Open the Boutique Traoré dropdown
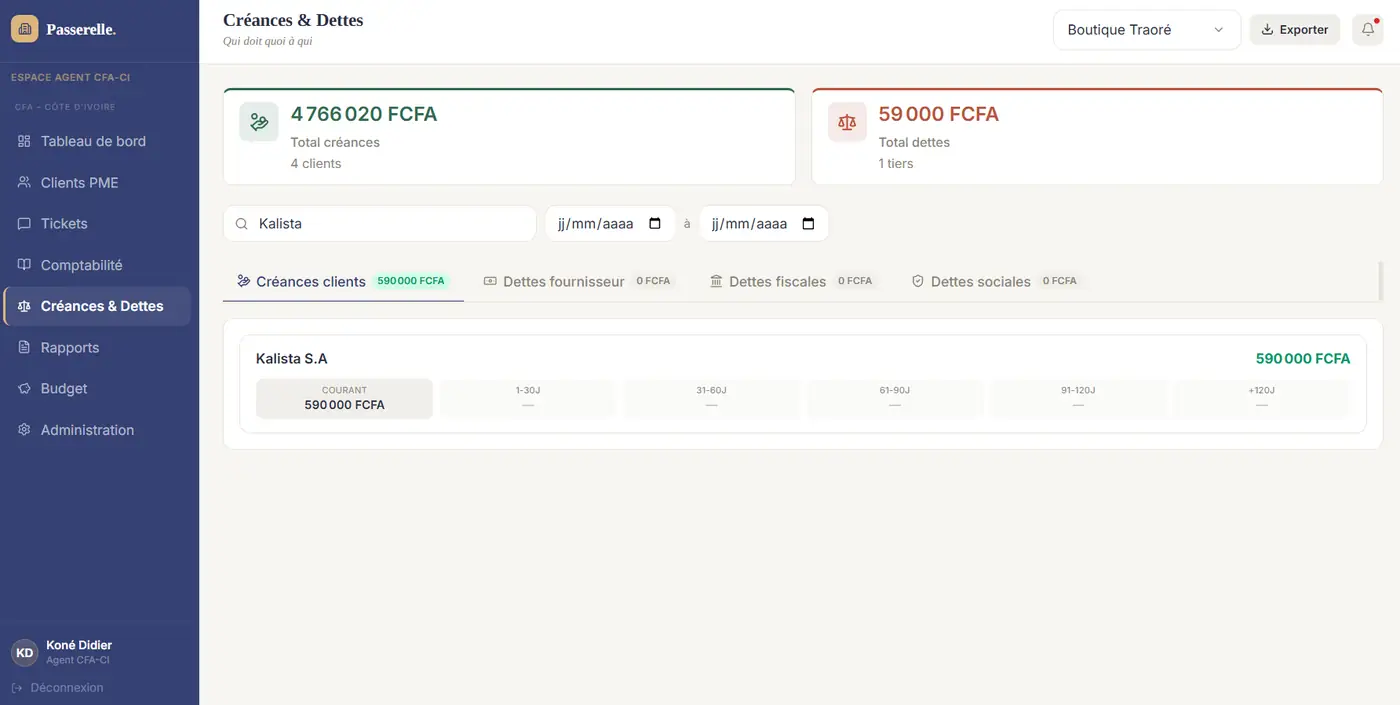1400x705 pixels. (x=1147, y=30)
